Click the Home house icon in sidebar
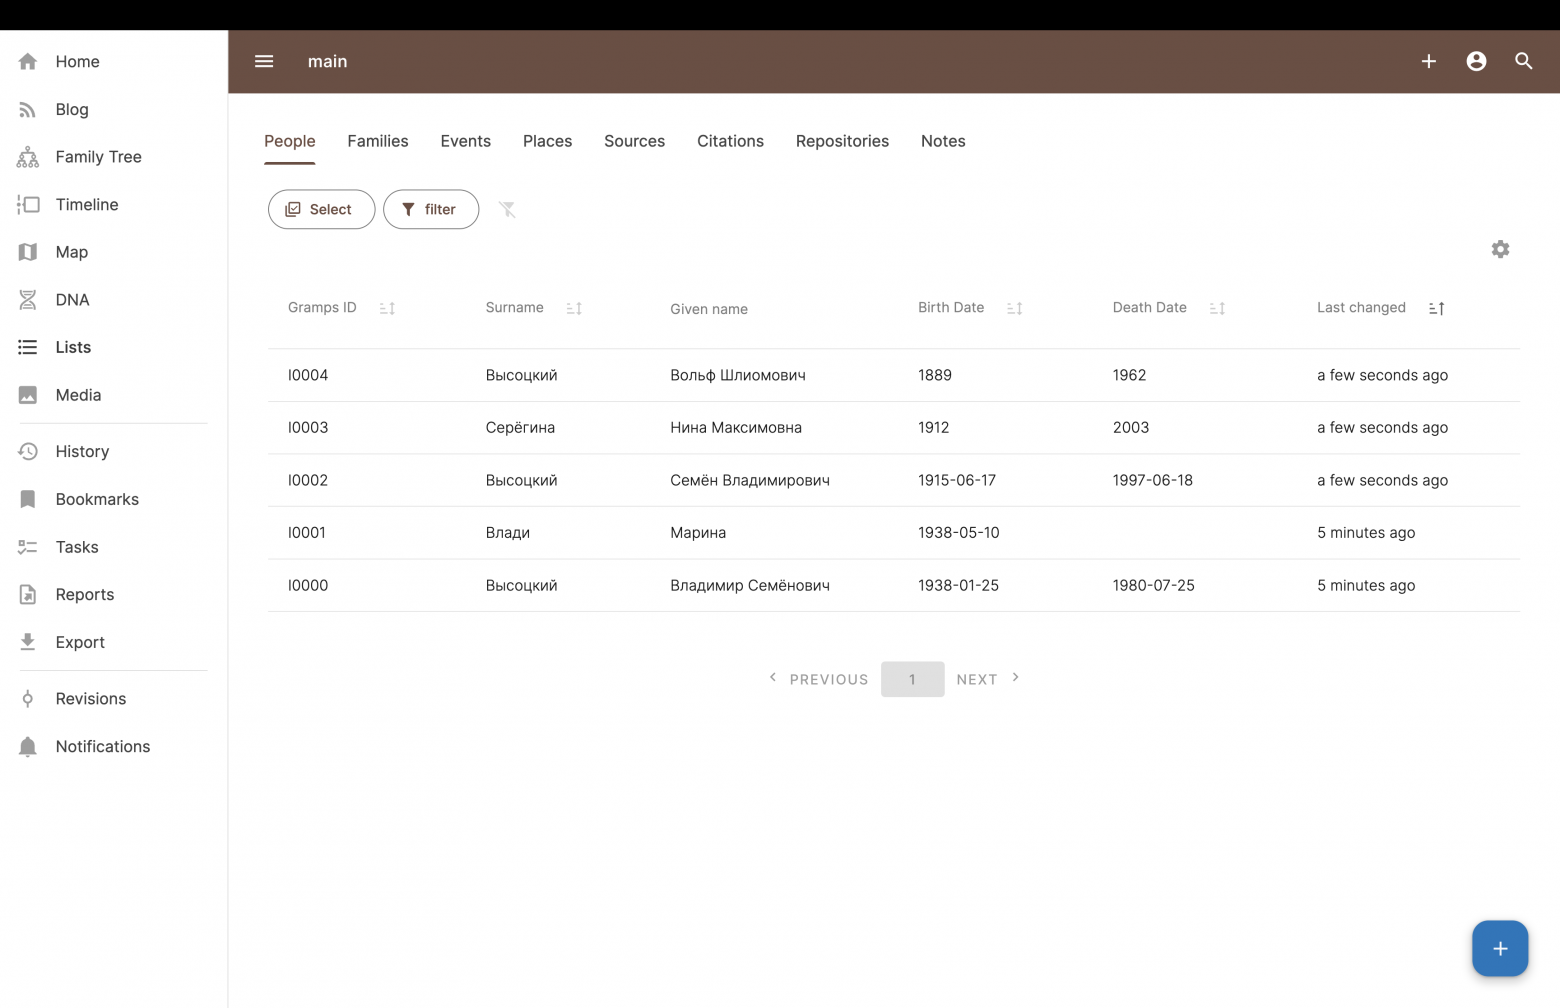This screenshot has height=1008, width=1560. [28, 62]
